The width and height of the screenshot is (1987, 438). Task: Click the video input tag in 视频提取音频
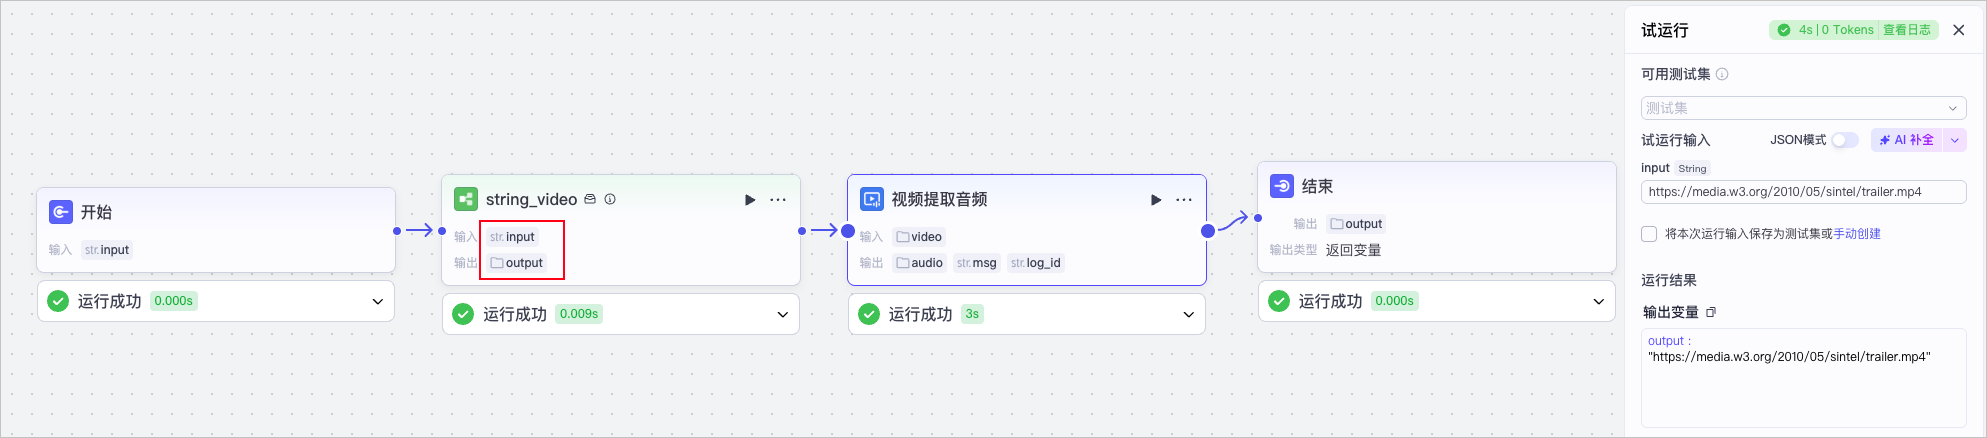click(x=919, y=237)
